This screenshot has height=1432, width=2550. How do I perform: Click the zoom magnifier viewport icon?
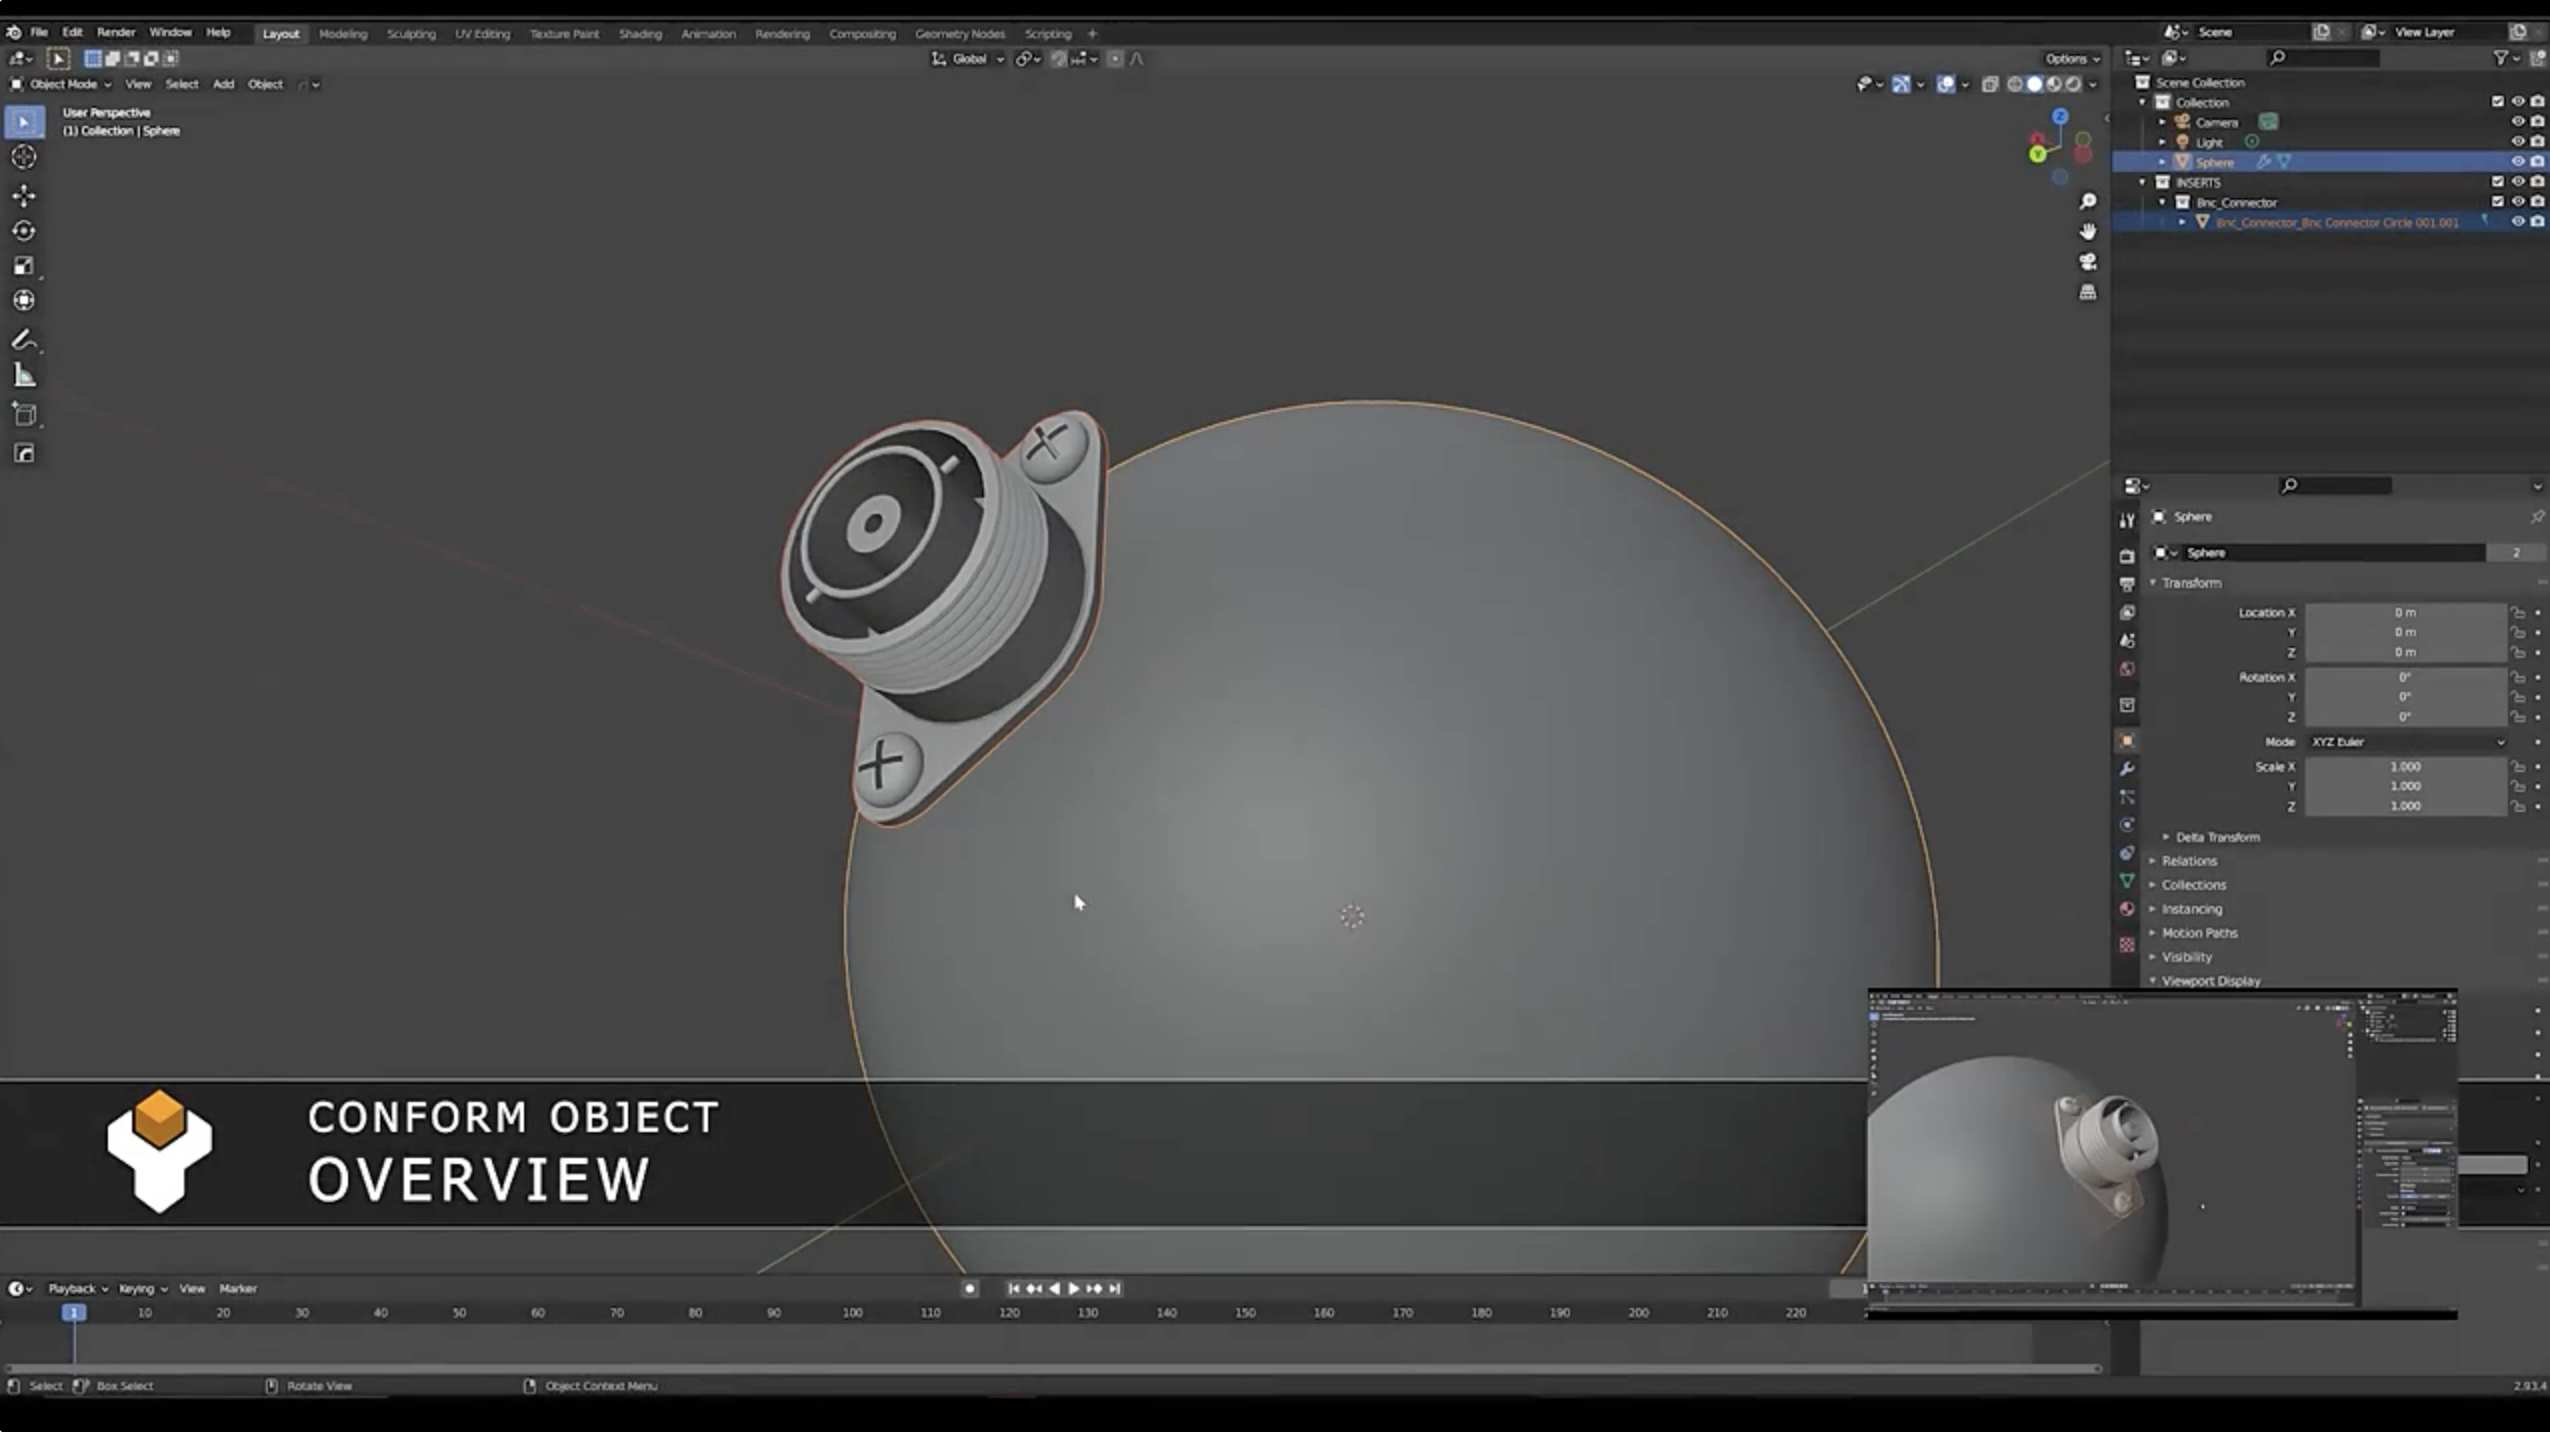(x=2088, y=202)
